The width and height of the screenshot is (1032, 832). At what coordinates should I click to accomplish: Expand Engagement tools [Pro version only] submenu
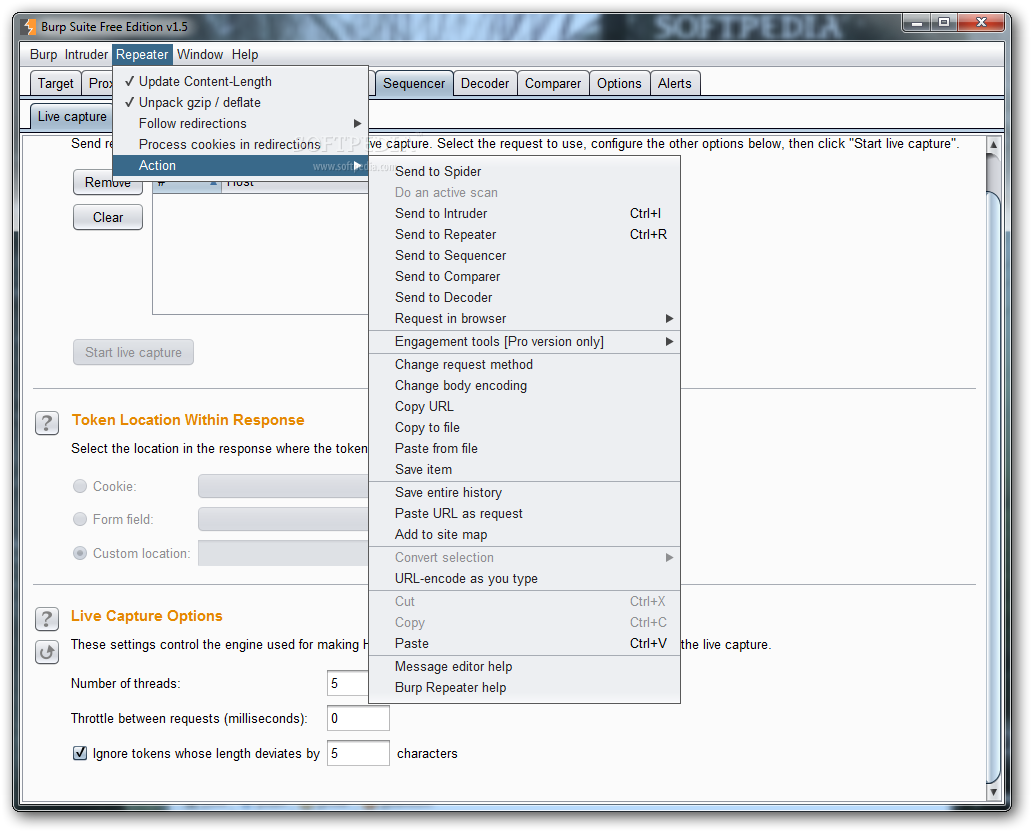(x=524, y=342)
